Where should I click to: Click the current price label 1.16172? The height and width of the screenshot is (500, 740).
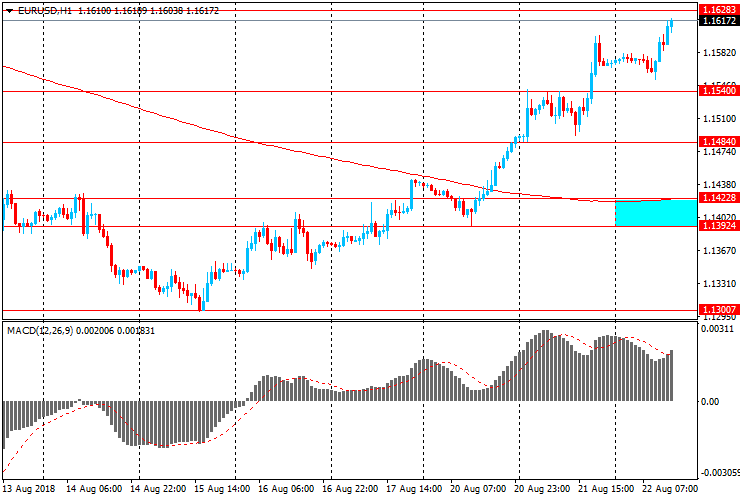pos(719,21)
